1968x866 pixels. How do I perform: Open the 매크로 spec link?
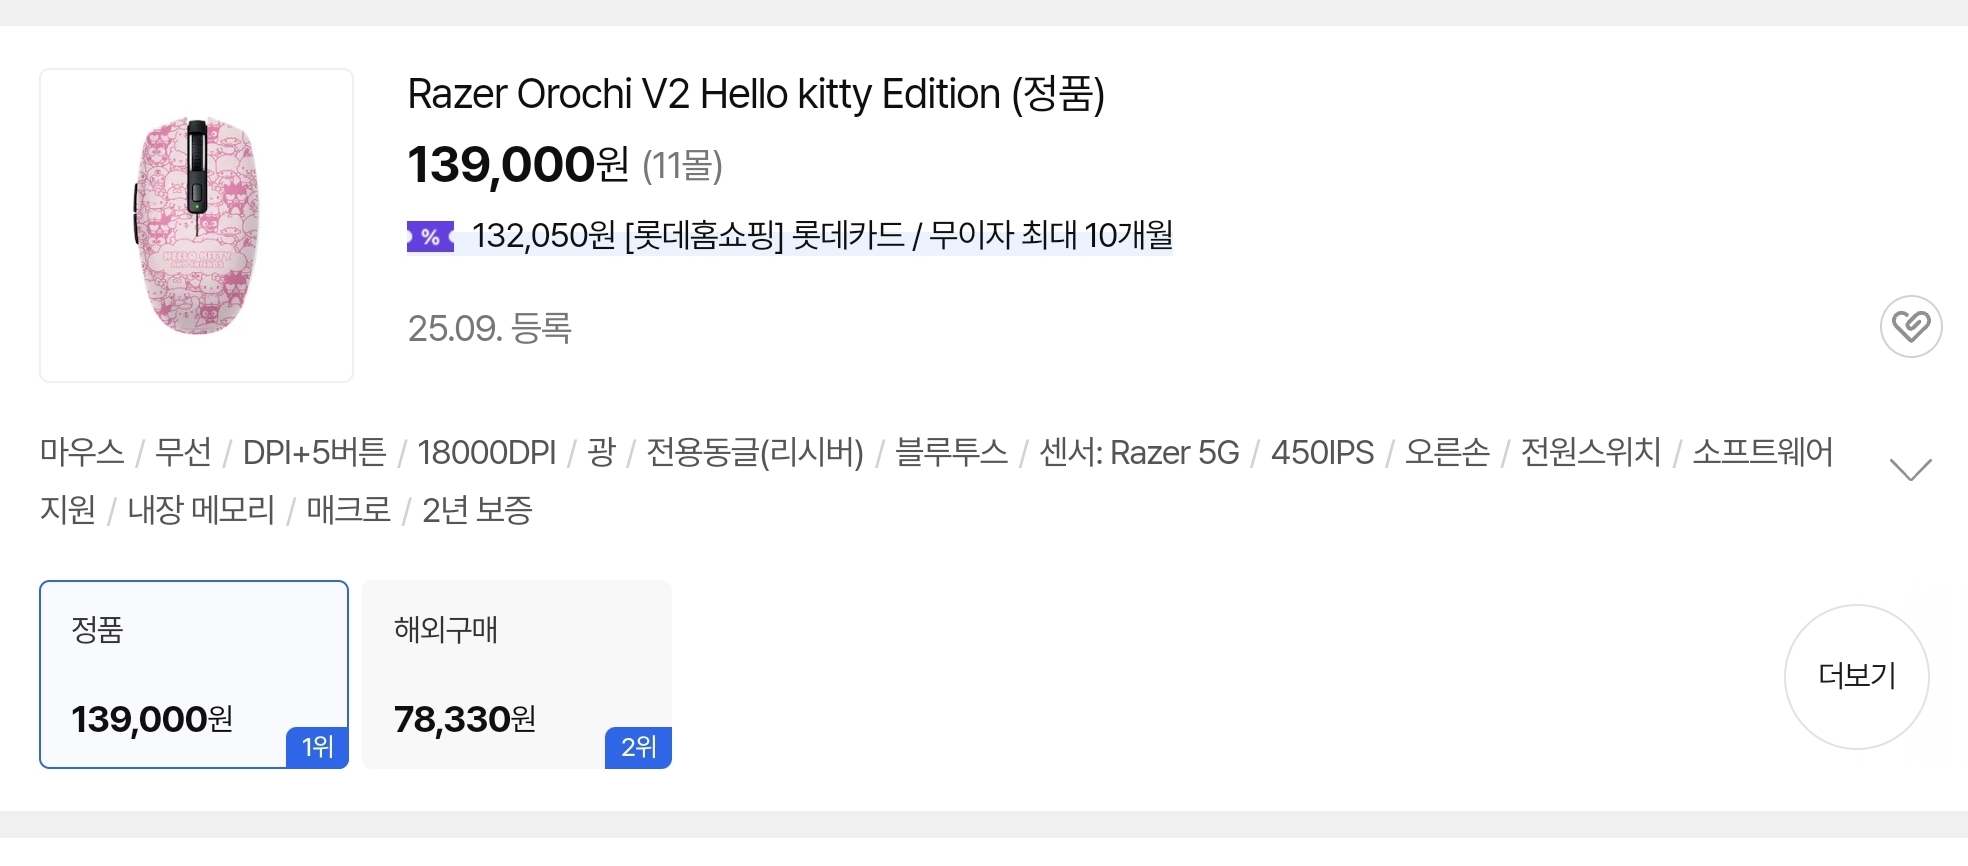[x=348, y=510]
